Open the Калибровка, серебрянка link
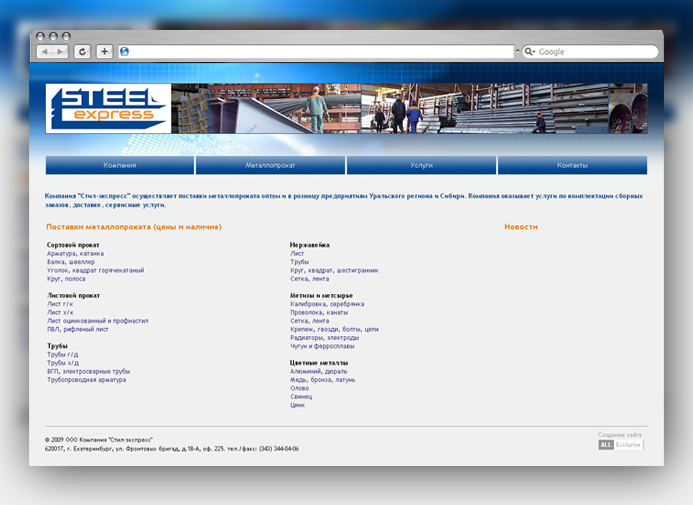693x505 pixels. coord(327,304)
